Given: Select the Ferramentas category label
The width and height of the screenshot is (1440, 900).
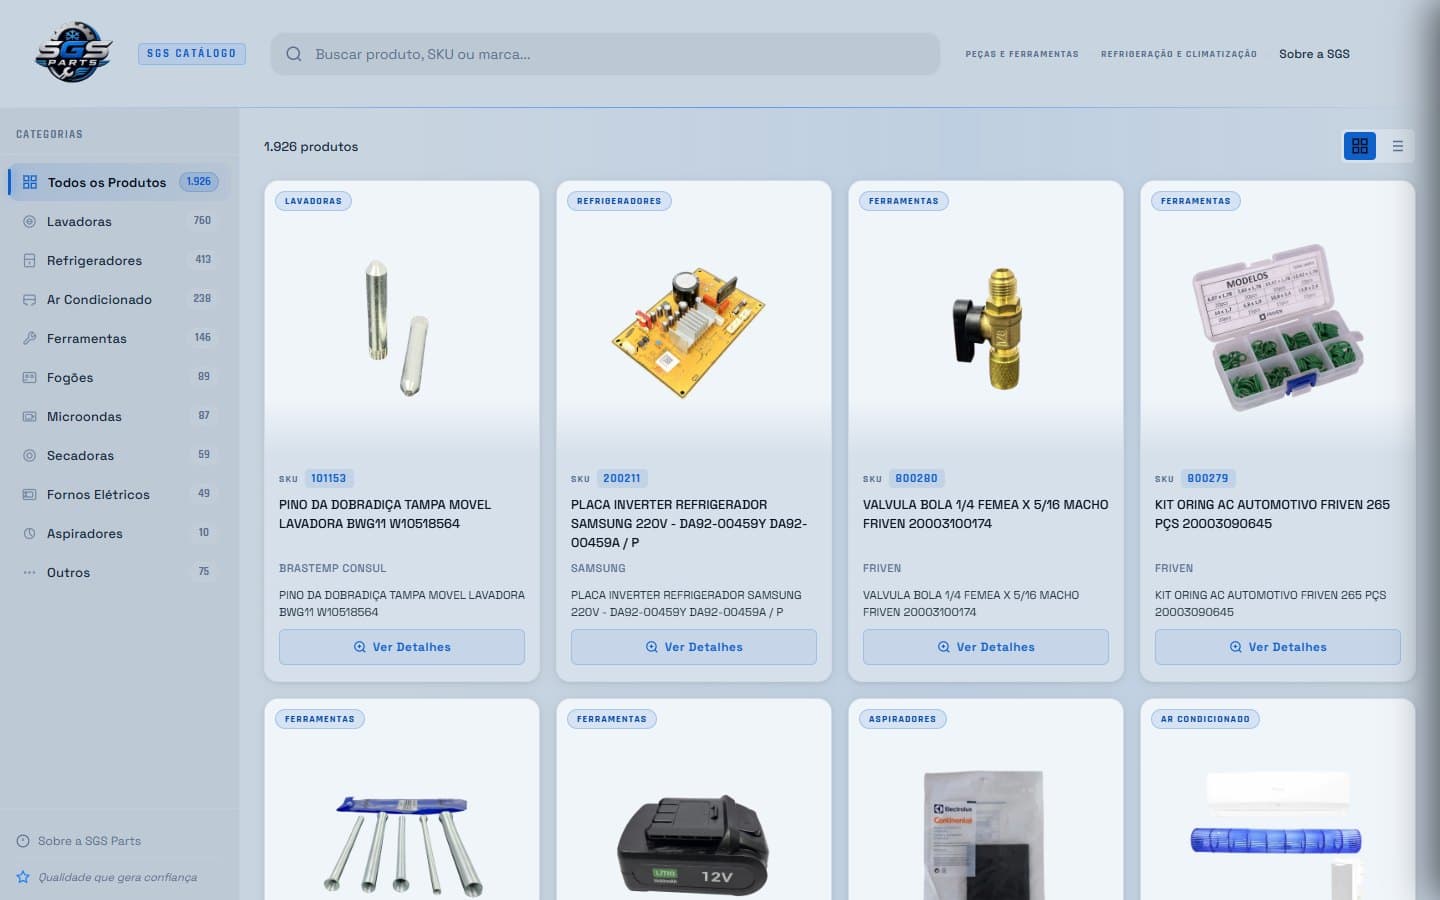Looking at the screenshot, I should click(87, 338).
